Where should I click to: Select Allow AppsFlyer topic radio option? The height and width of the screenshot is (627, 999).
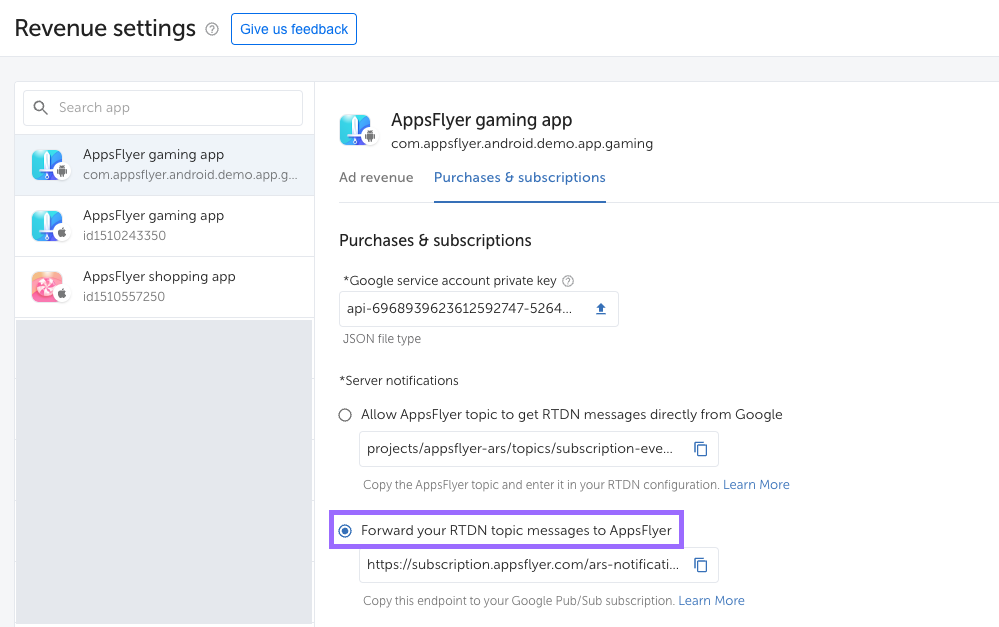click(x=346, y=415)
